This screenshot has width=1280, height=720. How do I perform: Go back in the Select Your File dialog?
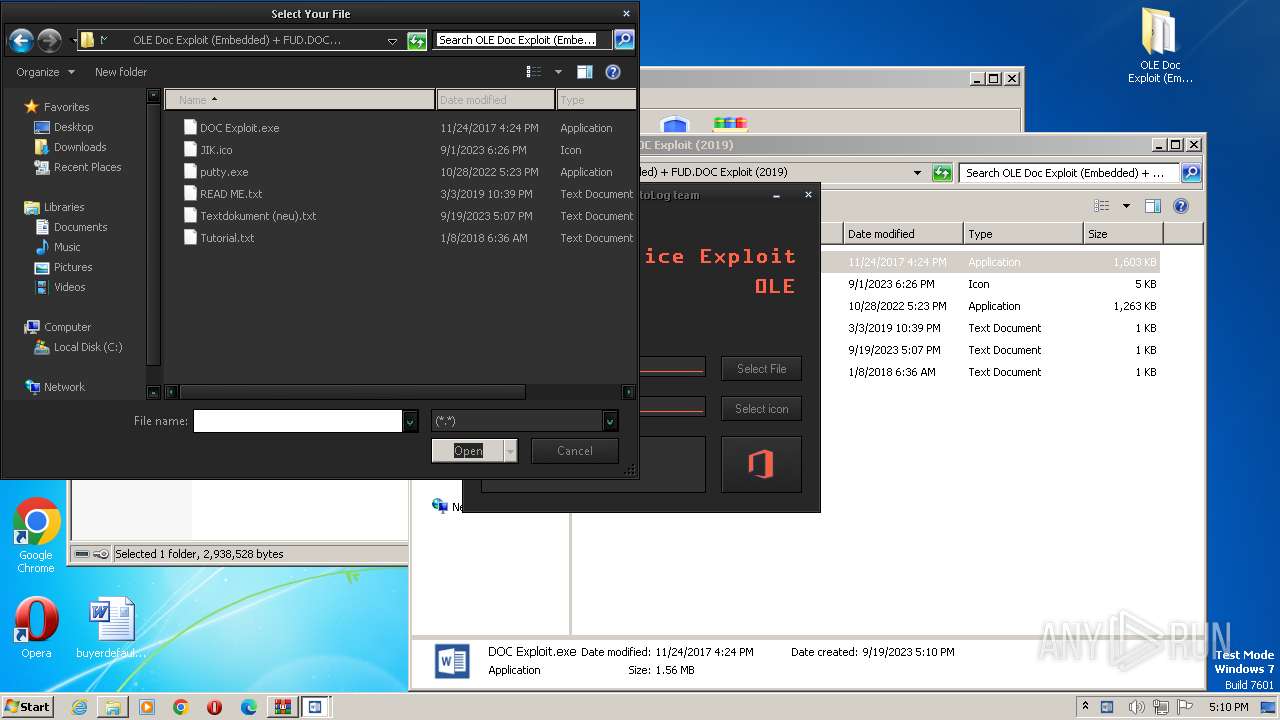pos(21,41)
